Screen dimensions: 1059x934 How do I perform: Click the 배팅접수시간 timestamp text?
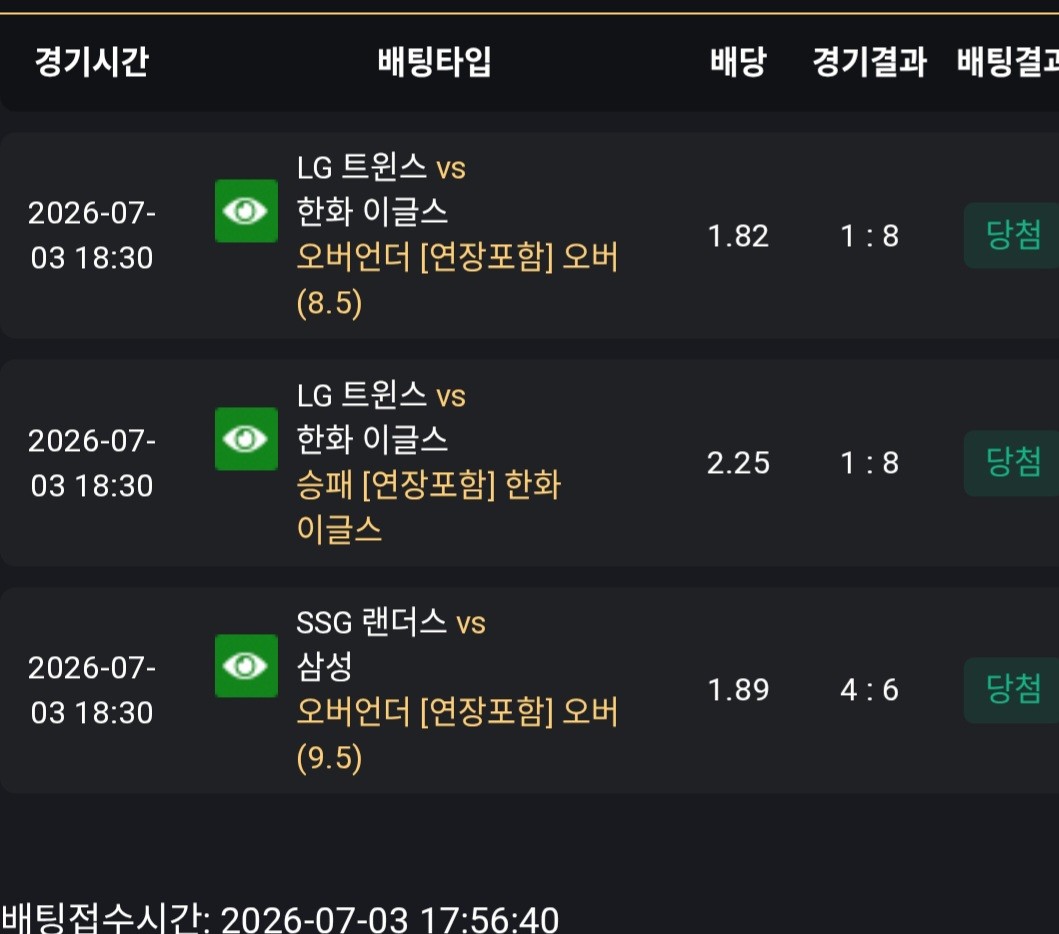pyautogui.click(x=280, y=918)
